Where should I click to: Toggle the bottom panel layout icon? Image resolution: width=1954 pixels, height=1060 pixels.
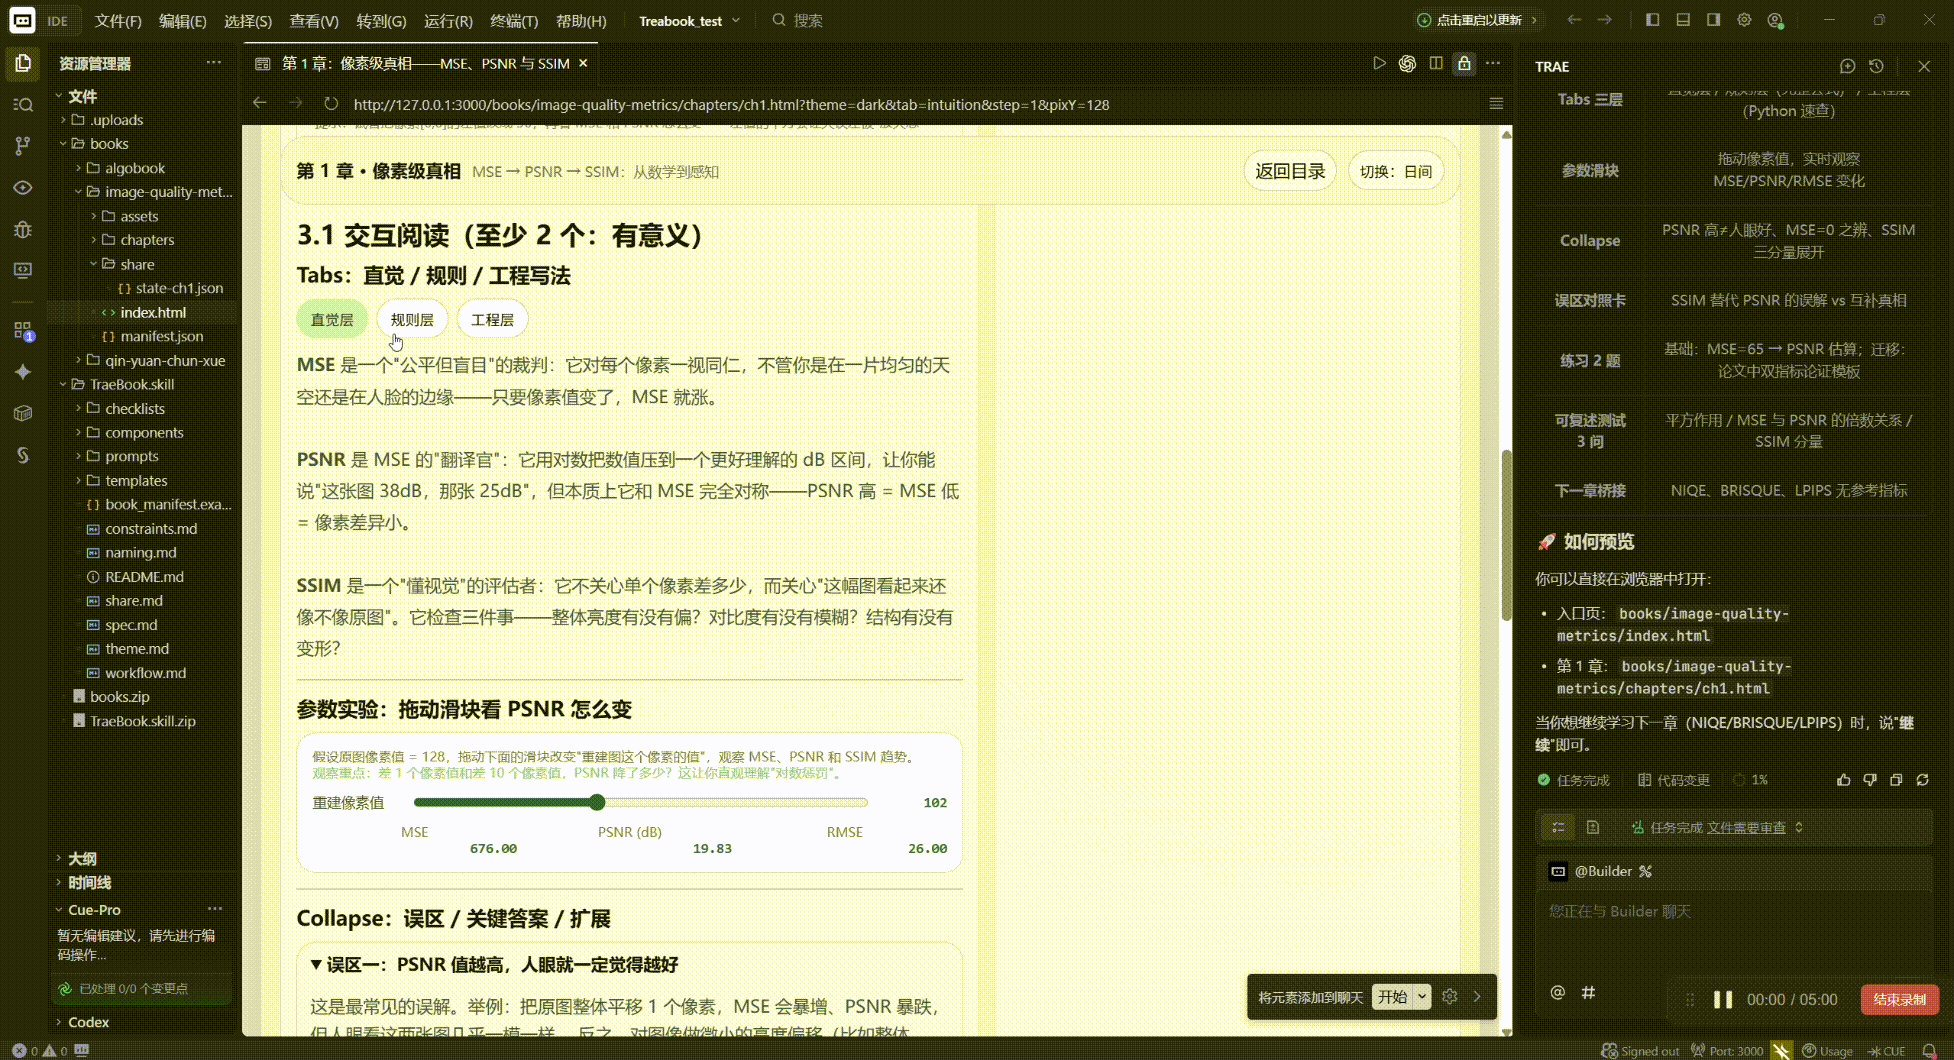1683,20
